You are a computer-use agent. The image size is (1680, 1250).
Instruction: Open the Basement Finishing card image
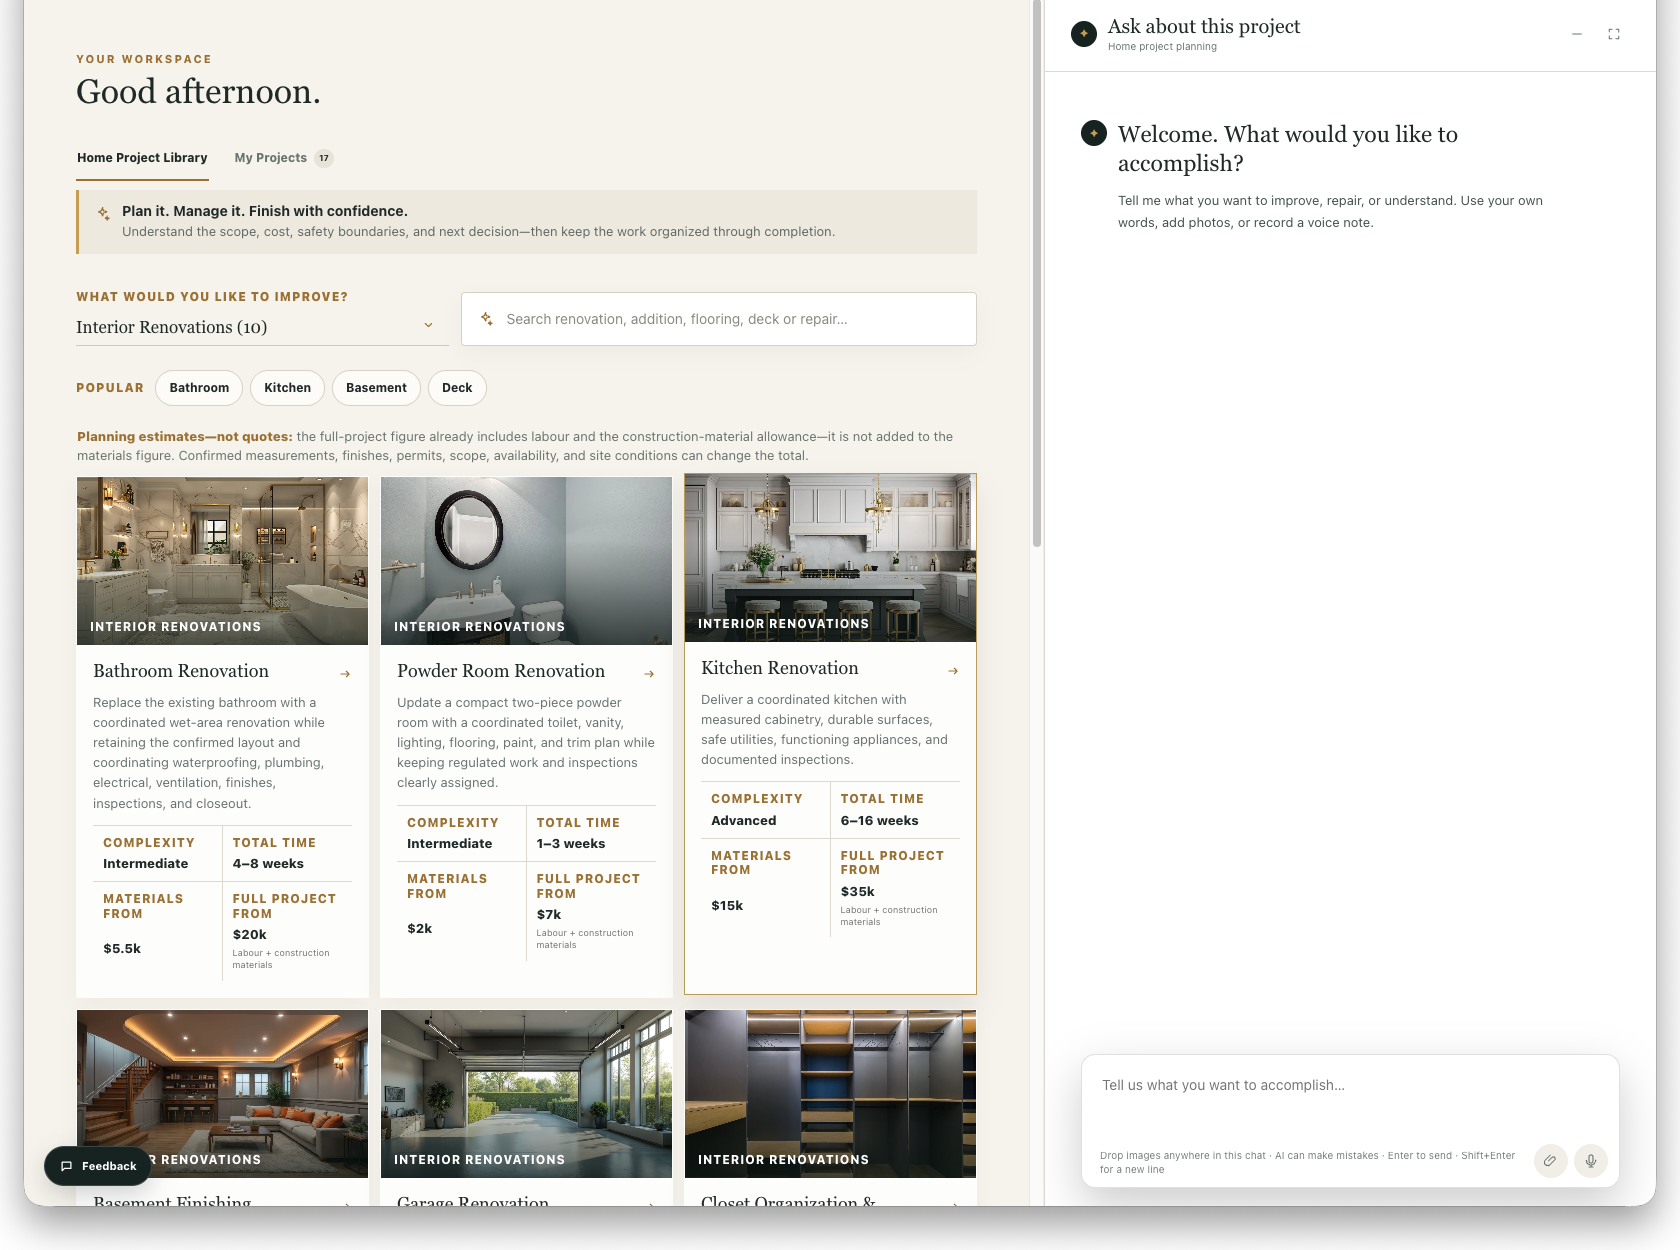[222, 1094]
